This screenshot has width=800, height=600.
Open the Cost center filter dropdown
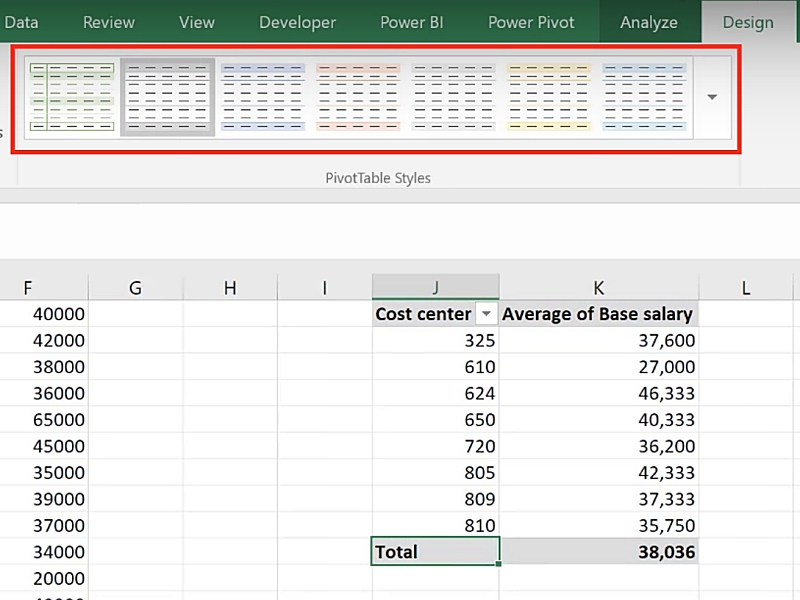(486, 314)
